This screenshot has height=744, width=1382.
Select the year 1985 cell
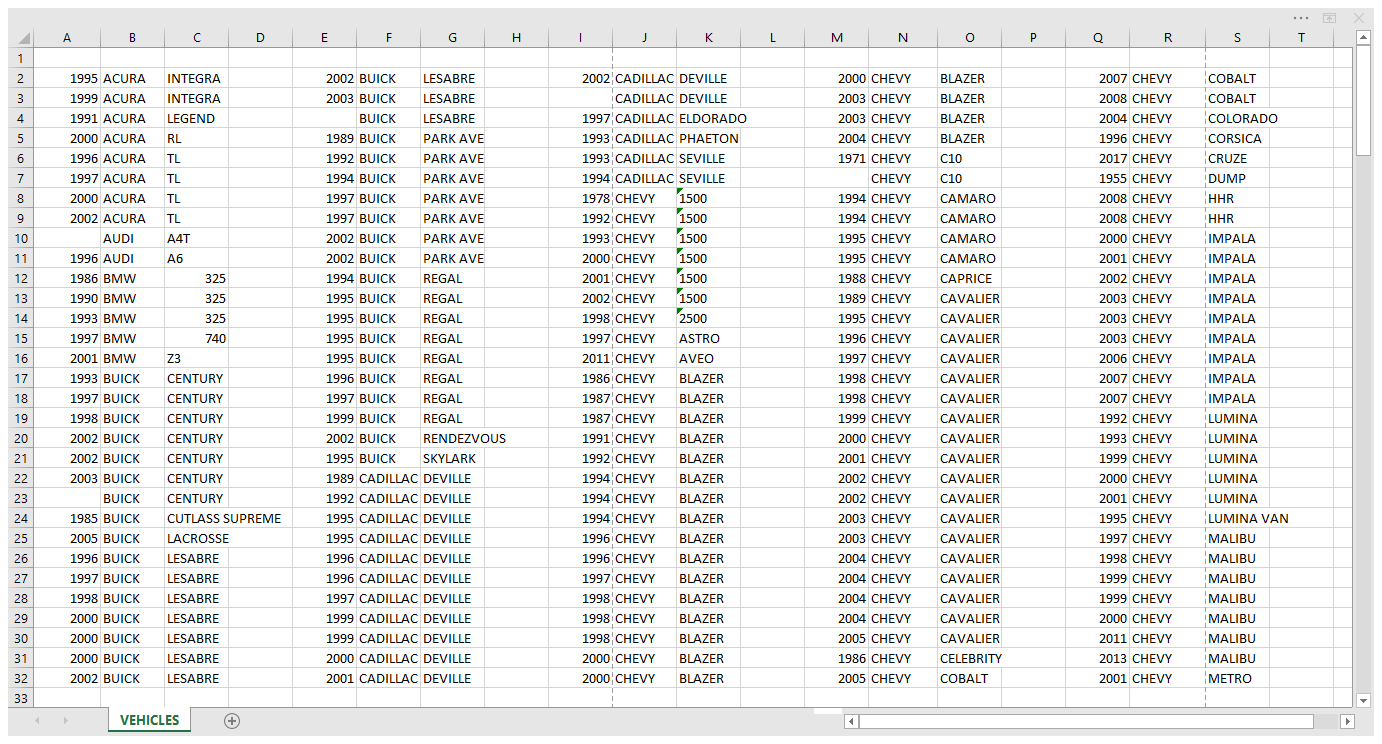click(67, 518)
